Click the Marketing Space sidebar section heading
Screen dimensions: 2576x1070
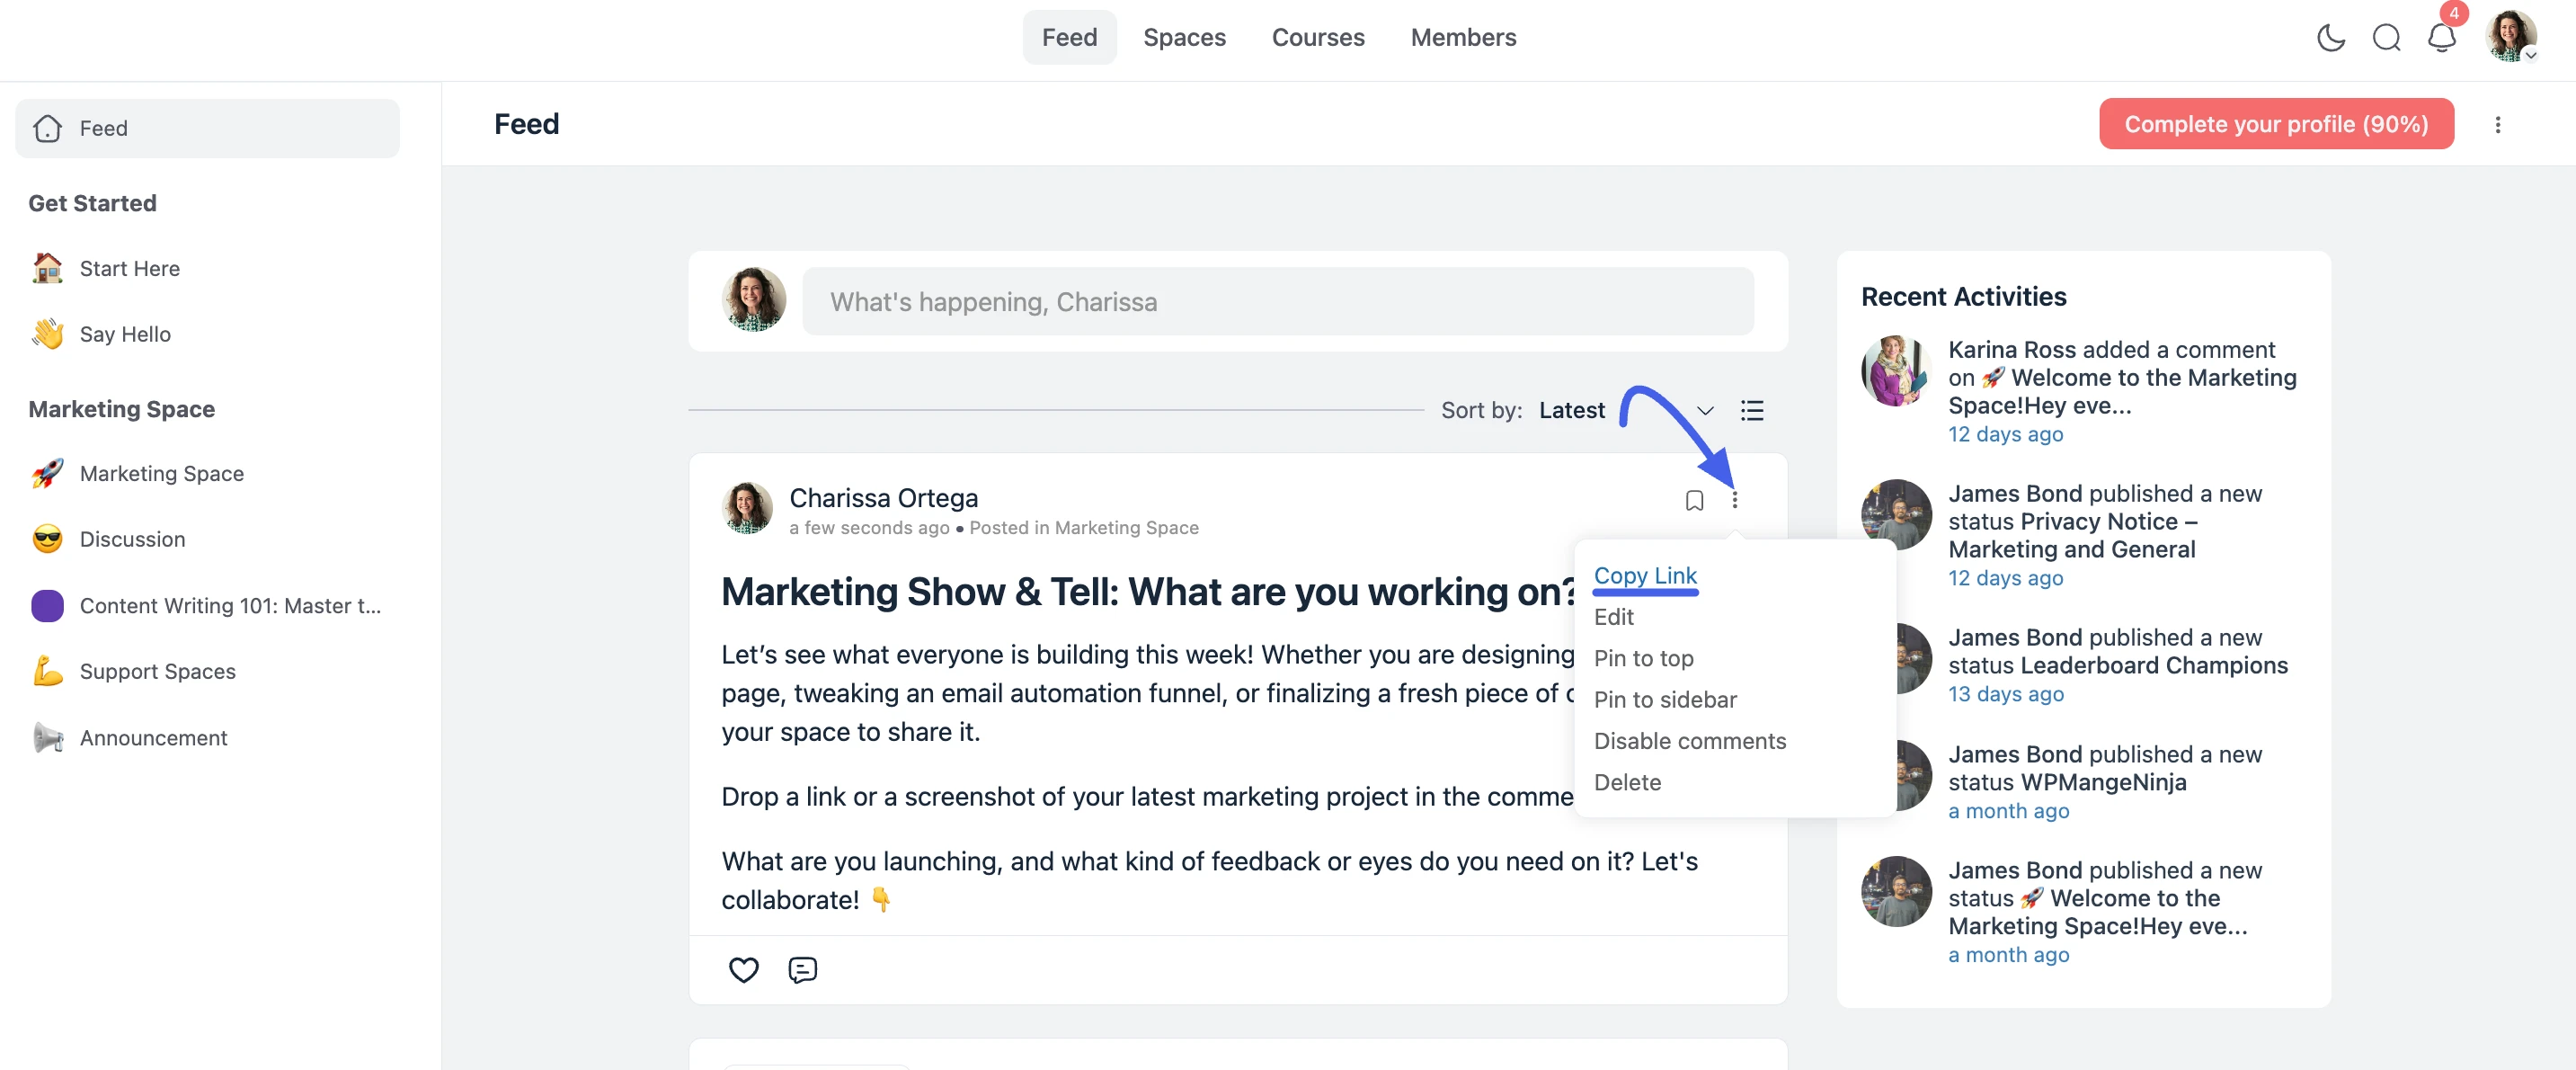121,409
